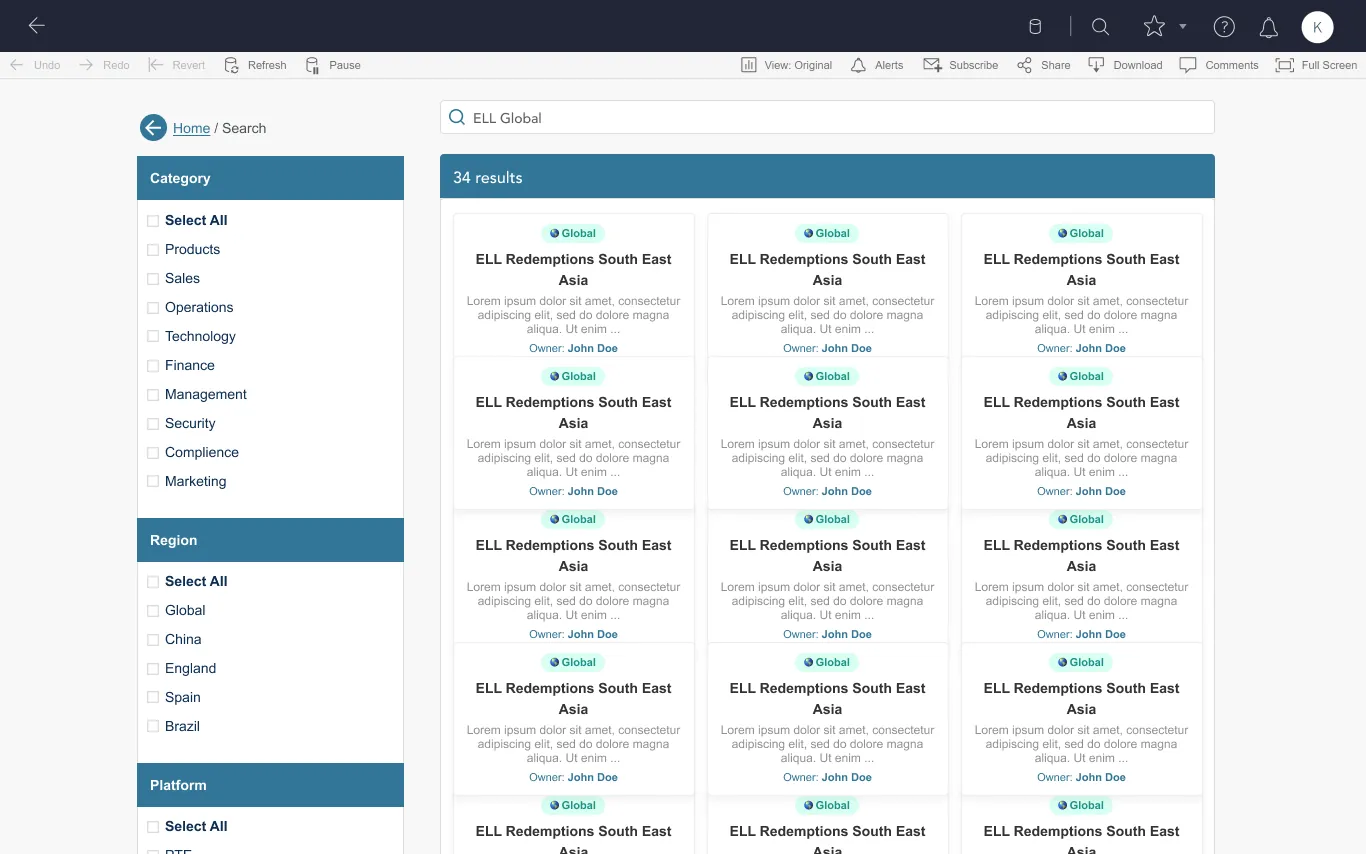Pause automatic updates
This screenshot has width=1366, height=854.
pyautogui.click(x=333, y=65)
